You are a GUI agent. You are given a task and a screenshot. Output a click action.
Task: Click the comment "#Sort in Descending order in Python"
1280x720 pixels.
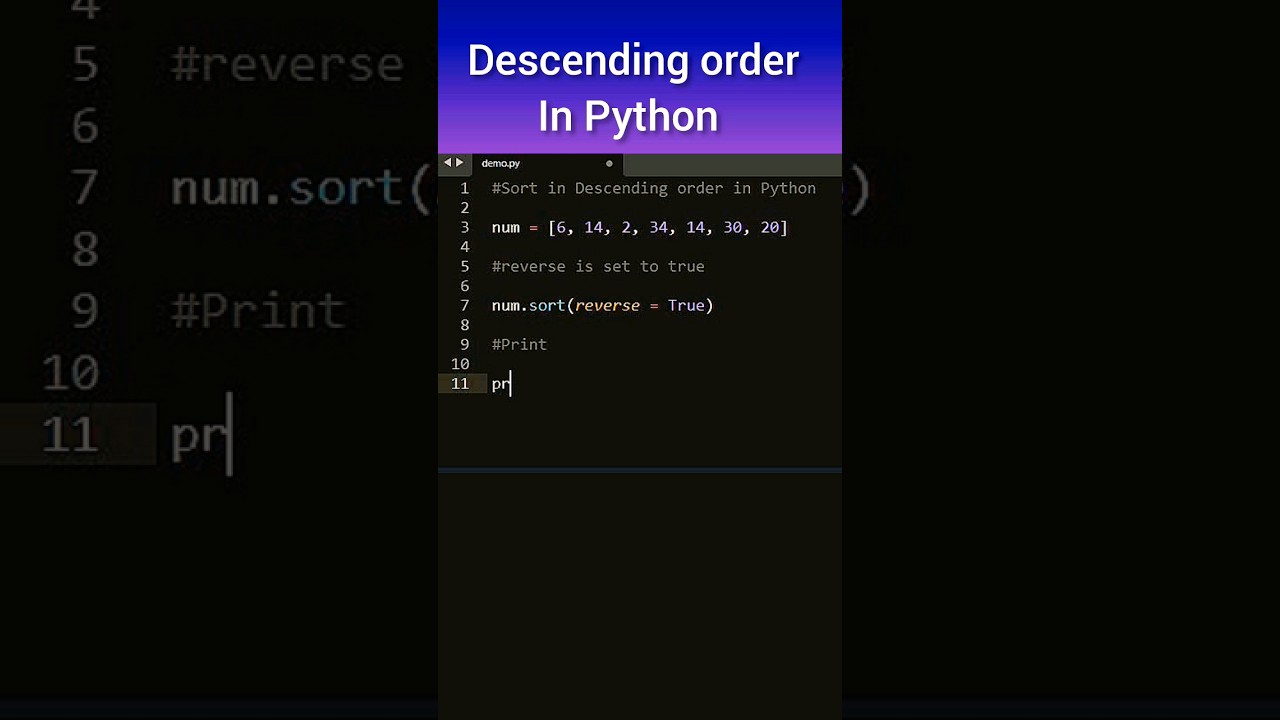coord(654,188)
